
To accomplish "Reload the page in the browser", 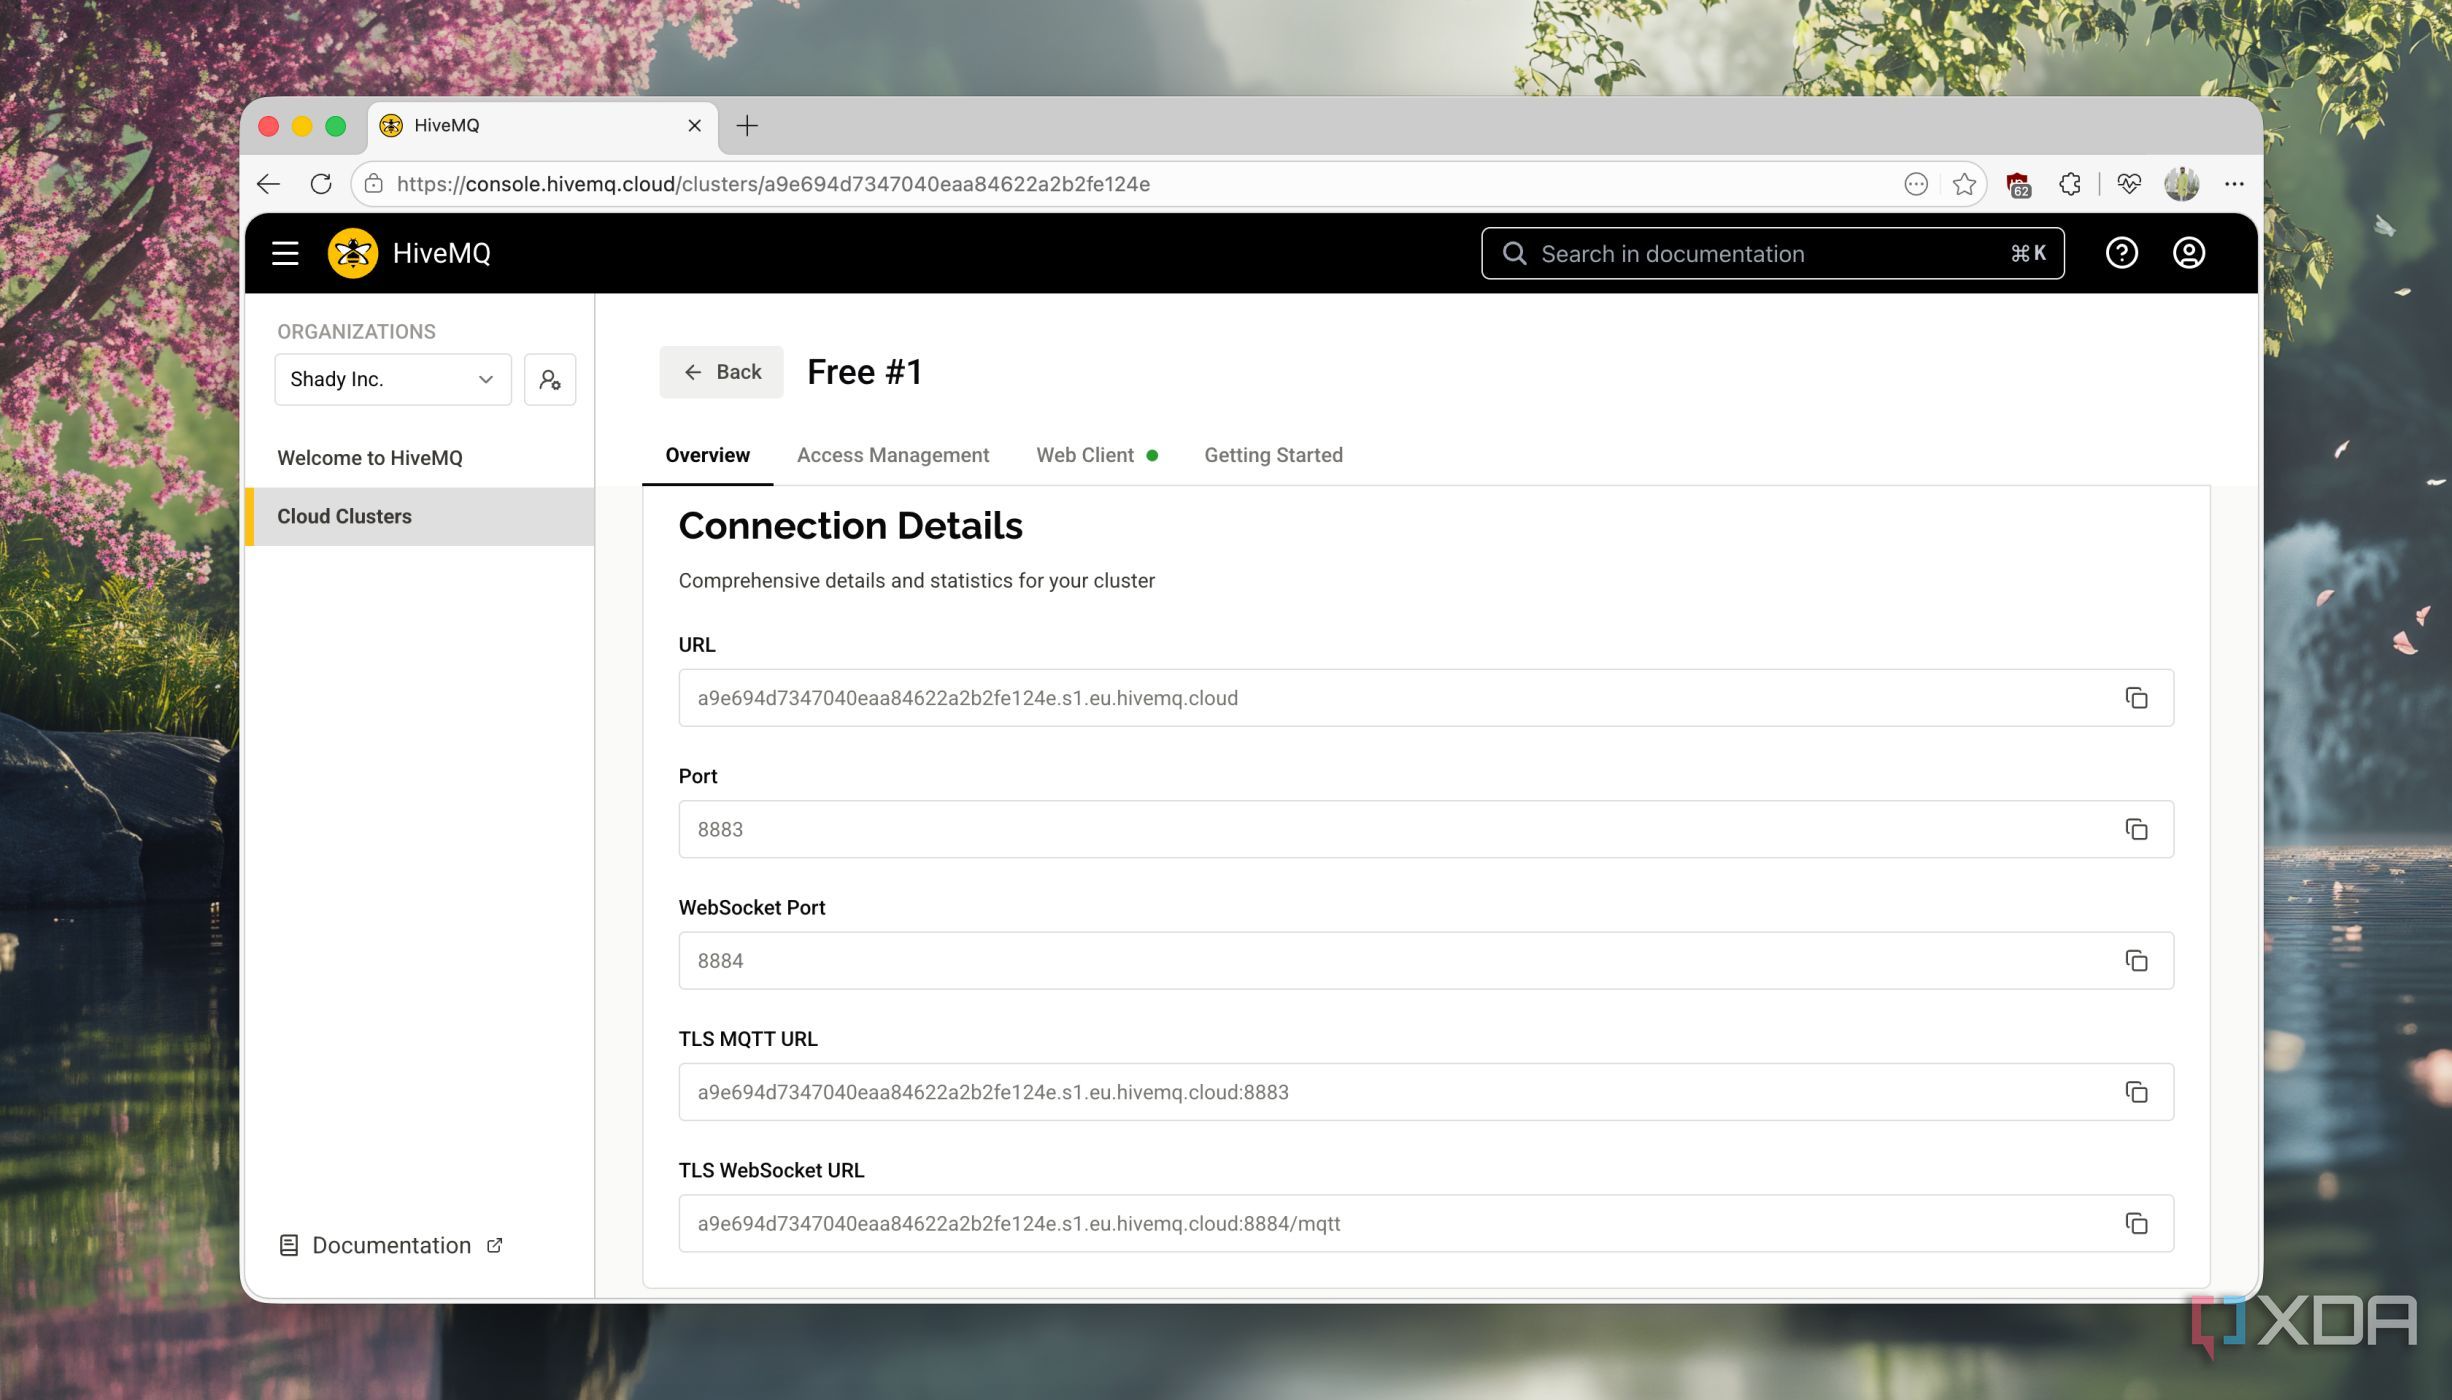I will pyautogui.click(x=321, y=184).
